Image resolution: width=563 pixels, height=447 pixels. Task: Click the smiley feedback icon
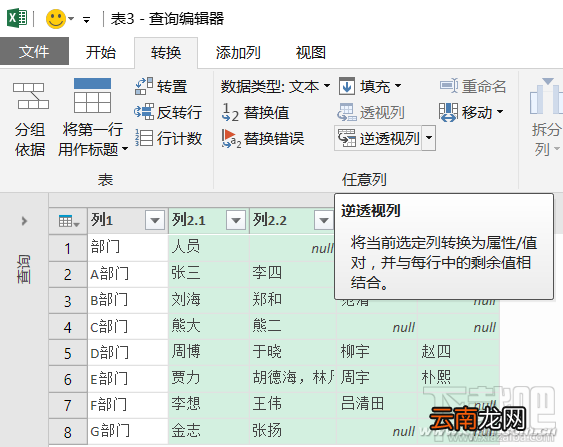pyautogui.click(x=56, y=19)
